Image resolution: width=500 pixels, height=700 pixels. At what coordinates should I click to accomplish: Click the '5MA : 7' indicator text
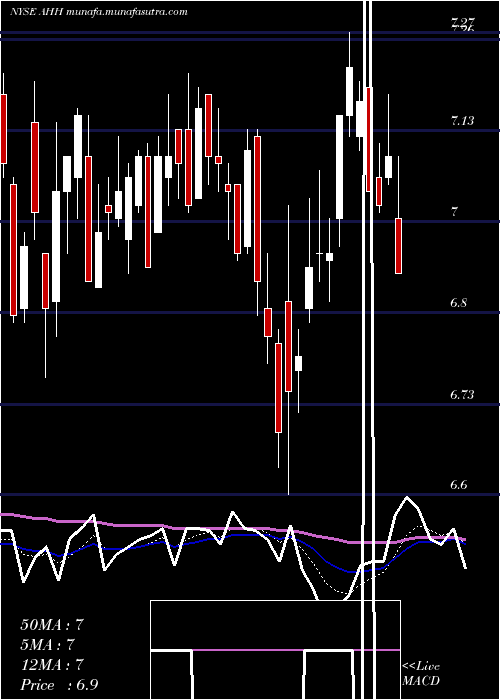click(47, 644)
